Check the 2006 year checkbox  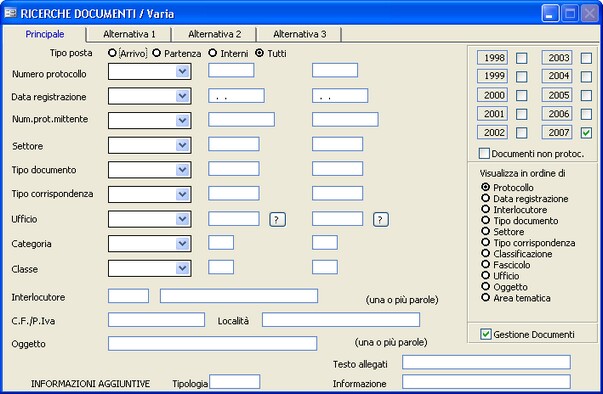(x=586, y=114)
